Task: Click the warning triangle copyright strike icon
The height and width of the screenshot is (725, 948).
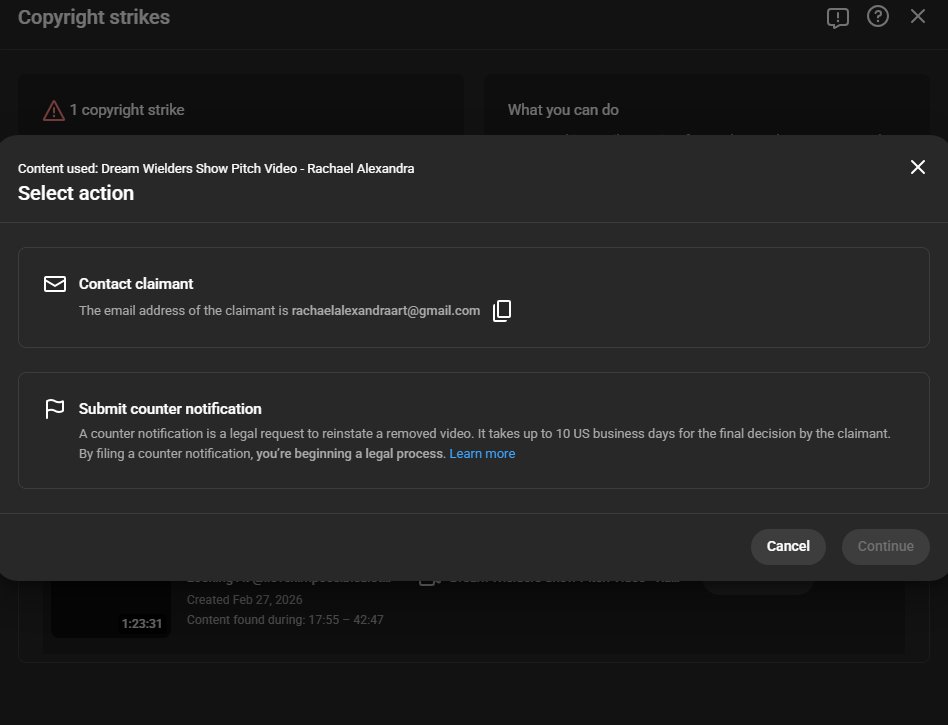Action: (x=54, y=111)
